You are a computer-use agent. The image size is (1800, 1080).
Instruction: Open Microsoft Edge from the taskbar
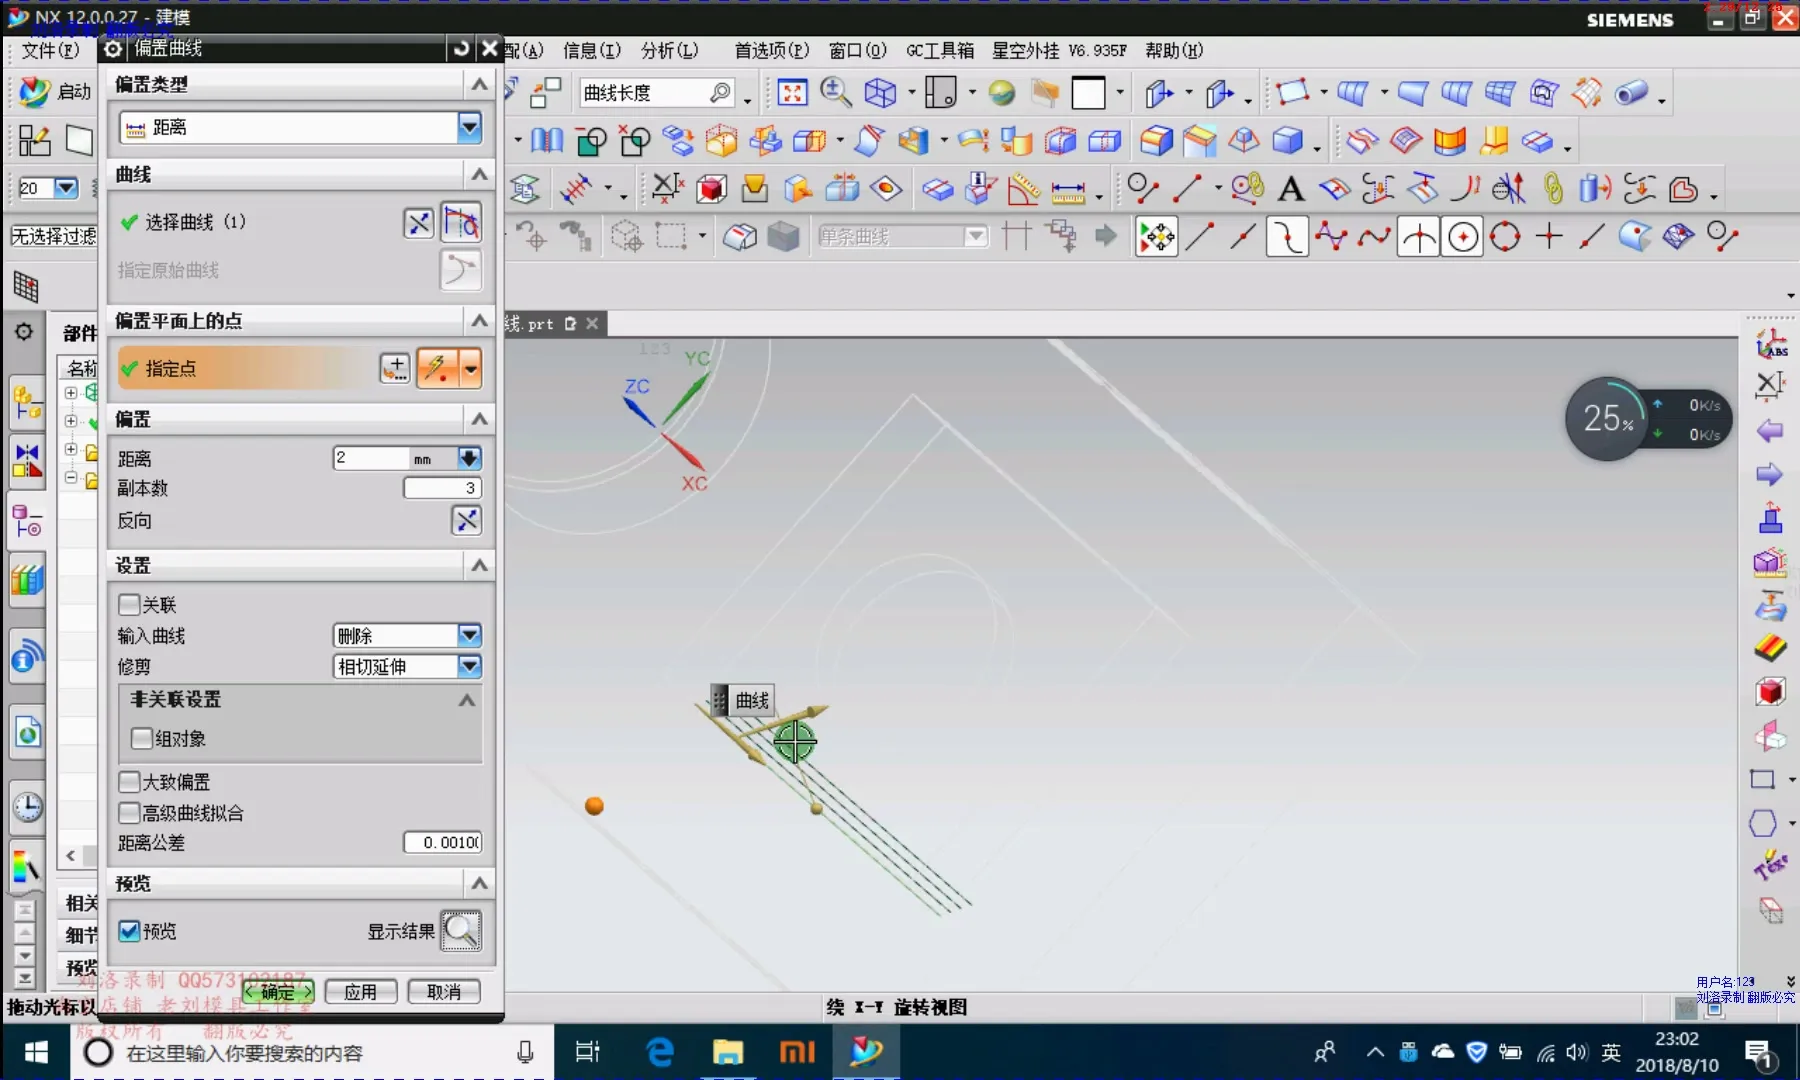click(660, 1052)
